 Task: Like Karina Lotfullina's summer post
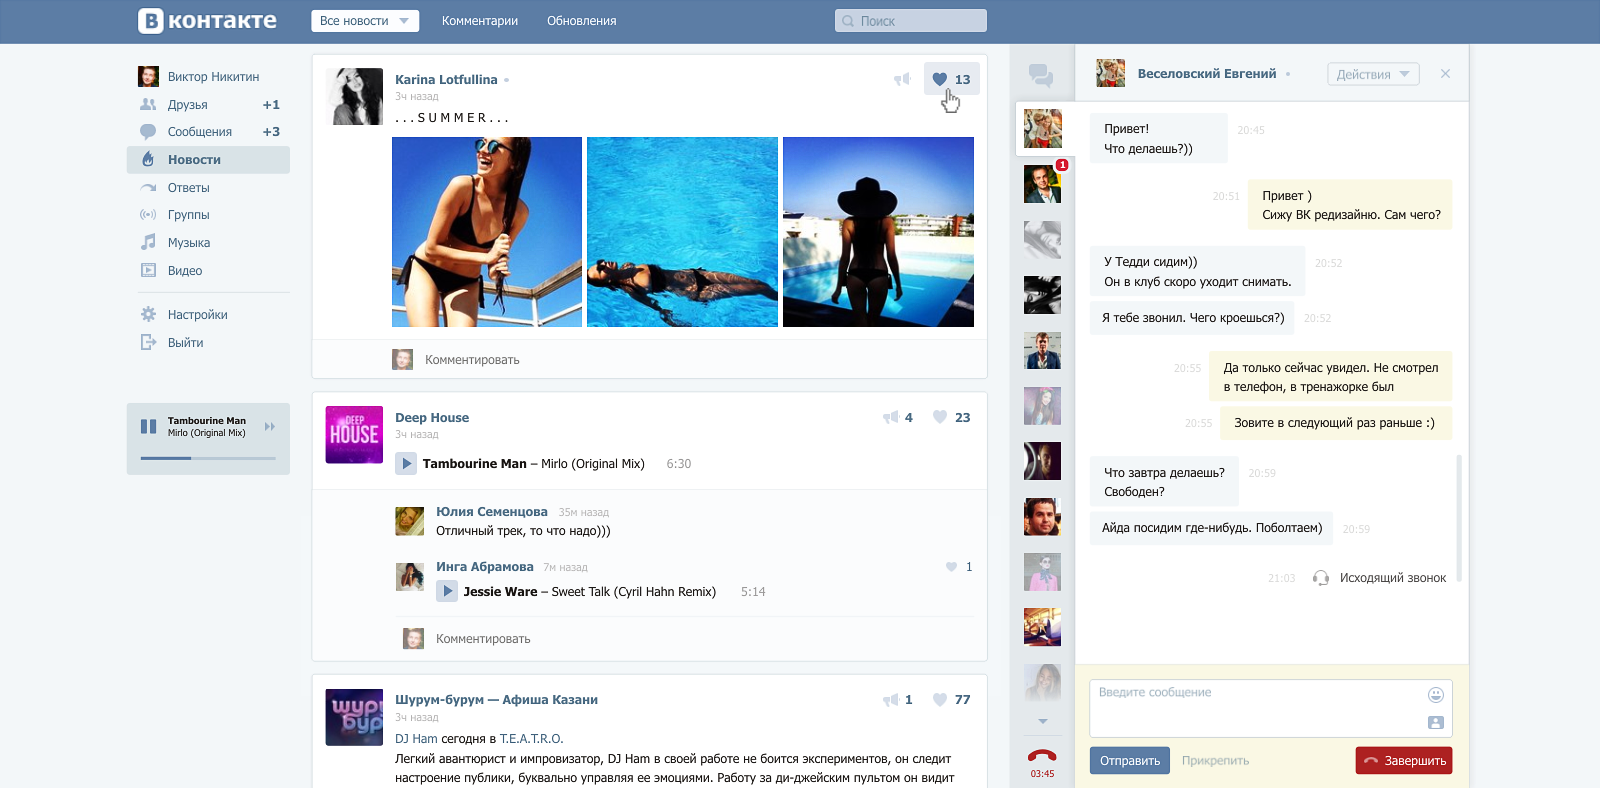point(951,79)
